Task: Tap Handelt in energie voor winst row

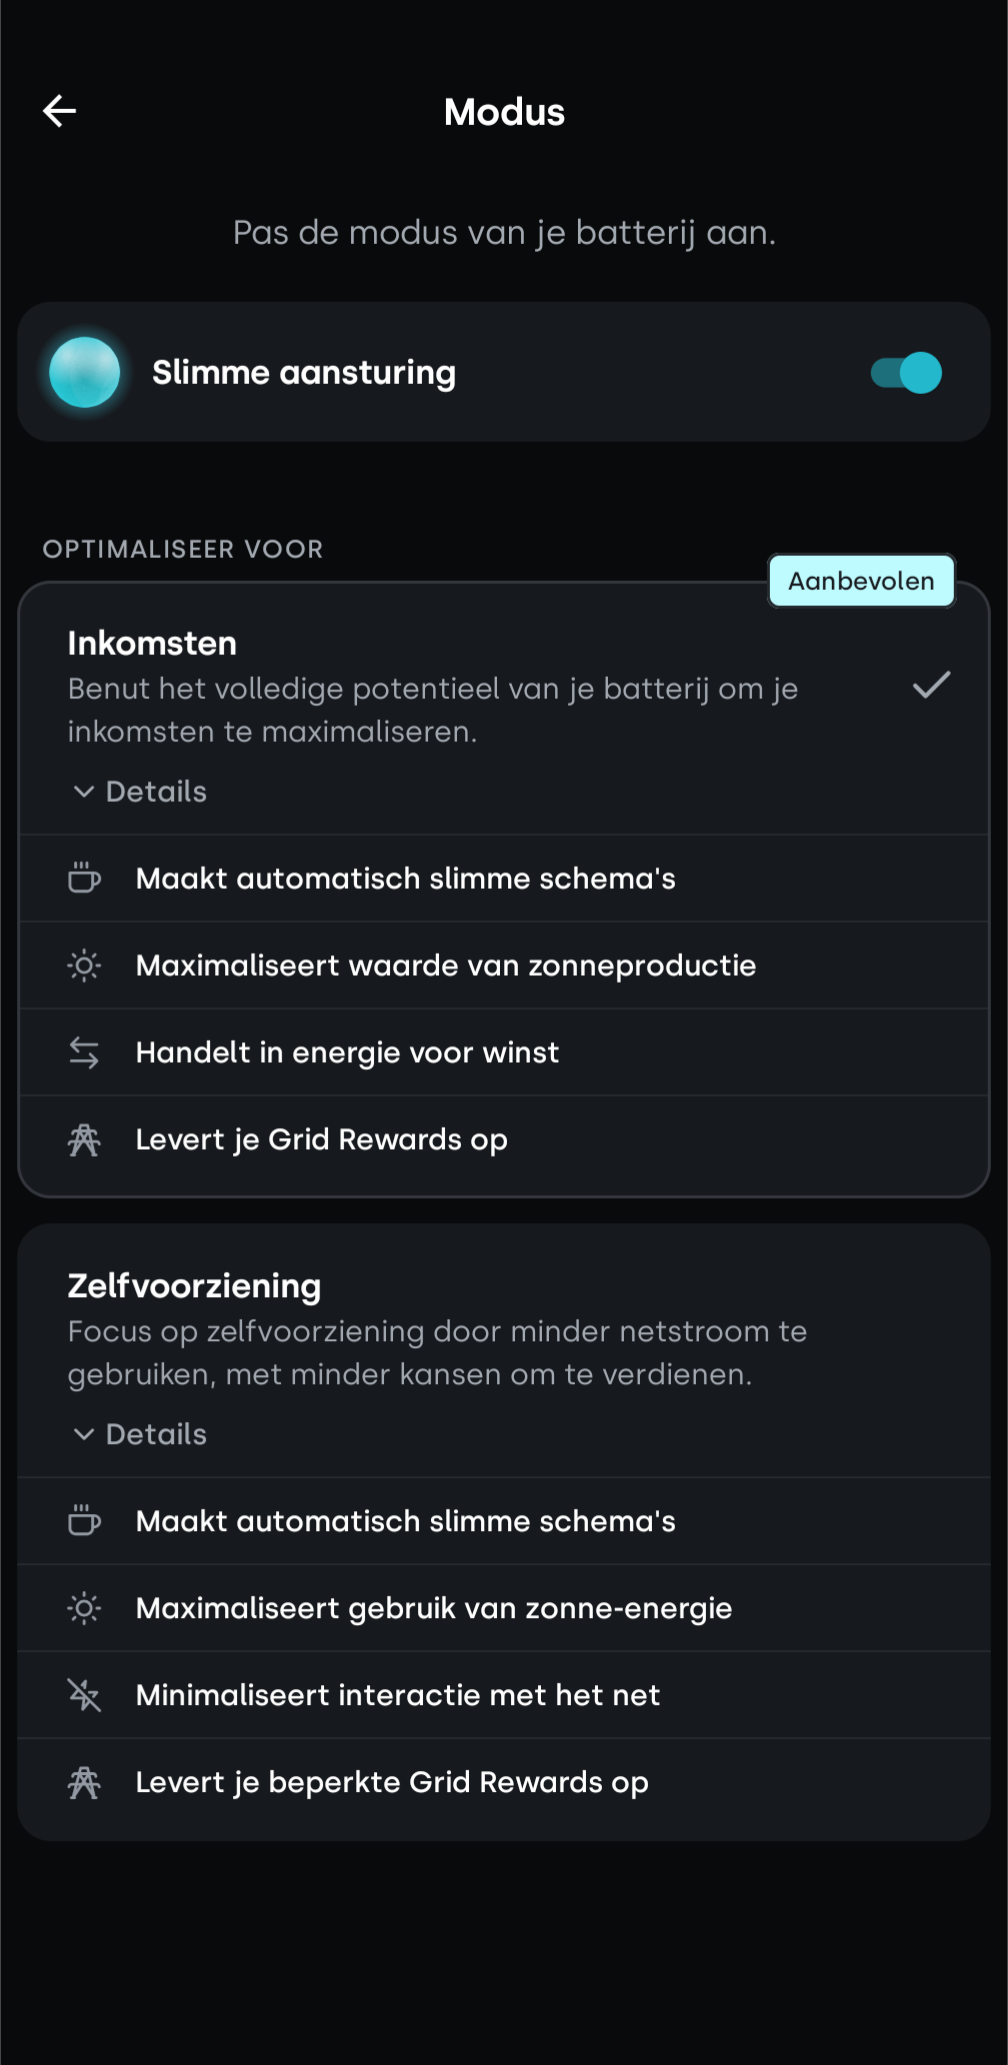Action: [347, 1052]
